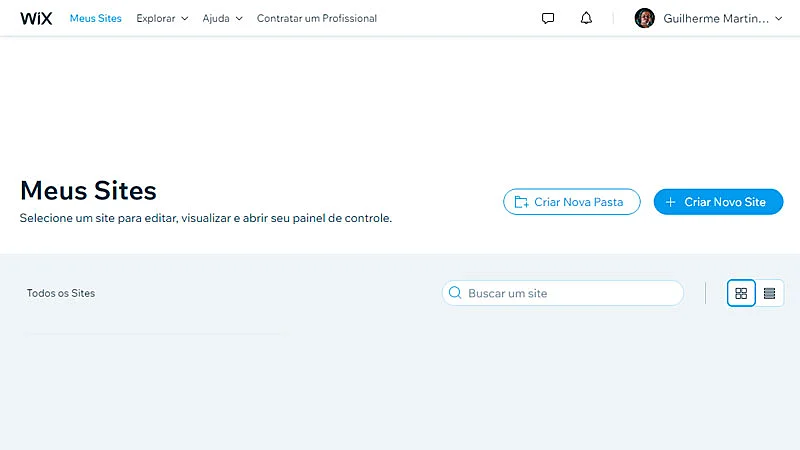800x450 pixels.
Task: Expand the Explorar menu
Action: click(162, 18)
